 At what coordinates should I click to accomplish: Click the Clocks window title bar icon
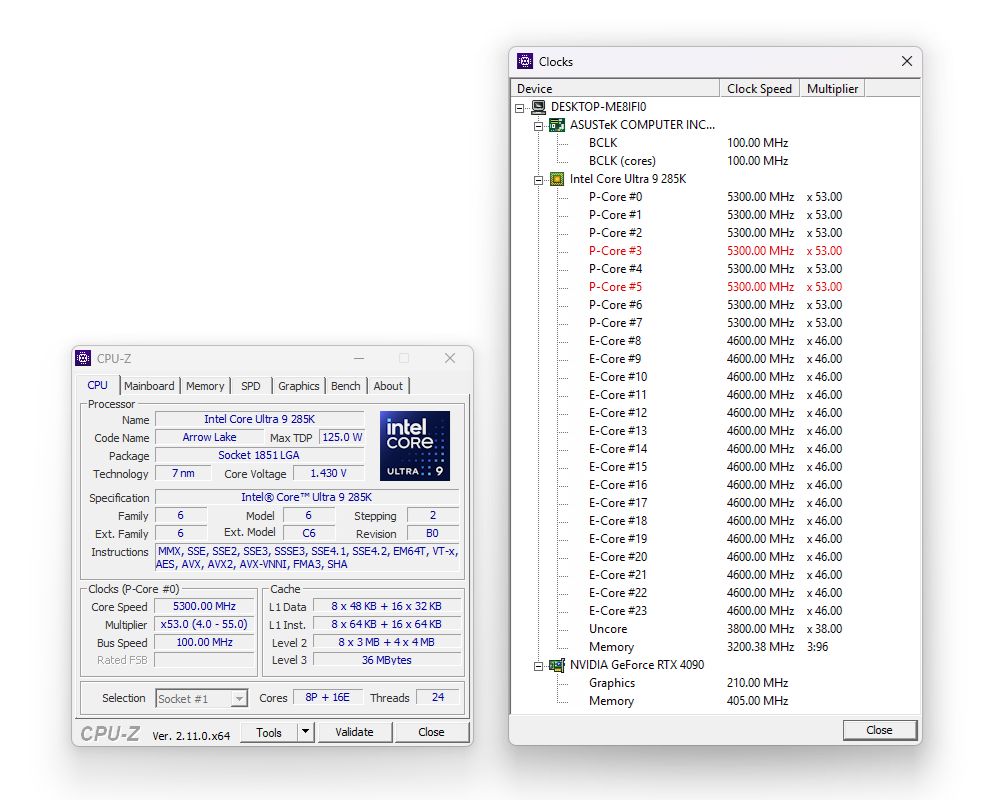525,61
